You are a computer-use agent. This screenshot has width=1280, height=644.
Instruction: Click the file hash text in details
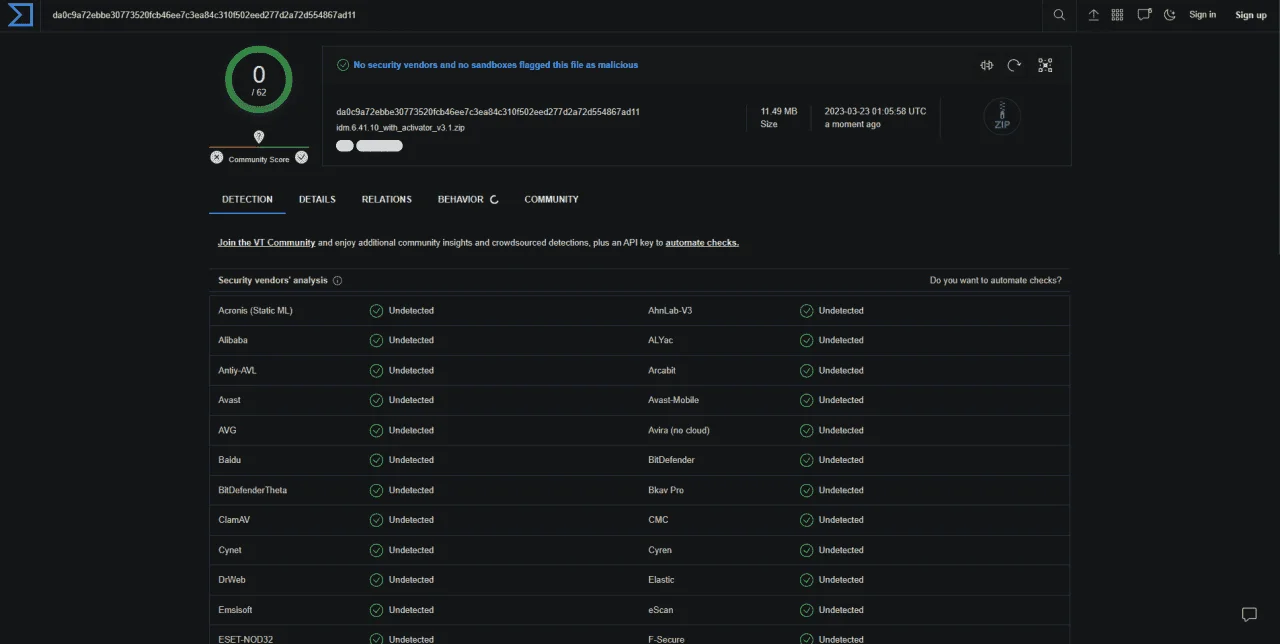pos(488,112)
